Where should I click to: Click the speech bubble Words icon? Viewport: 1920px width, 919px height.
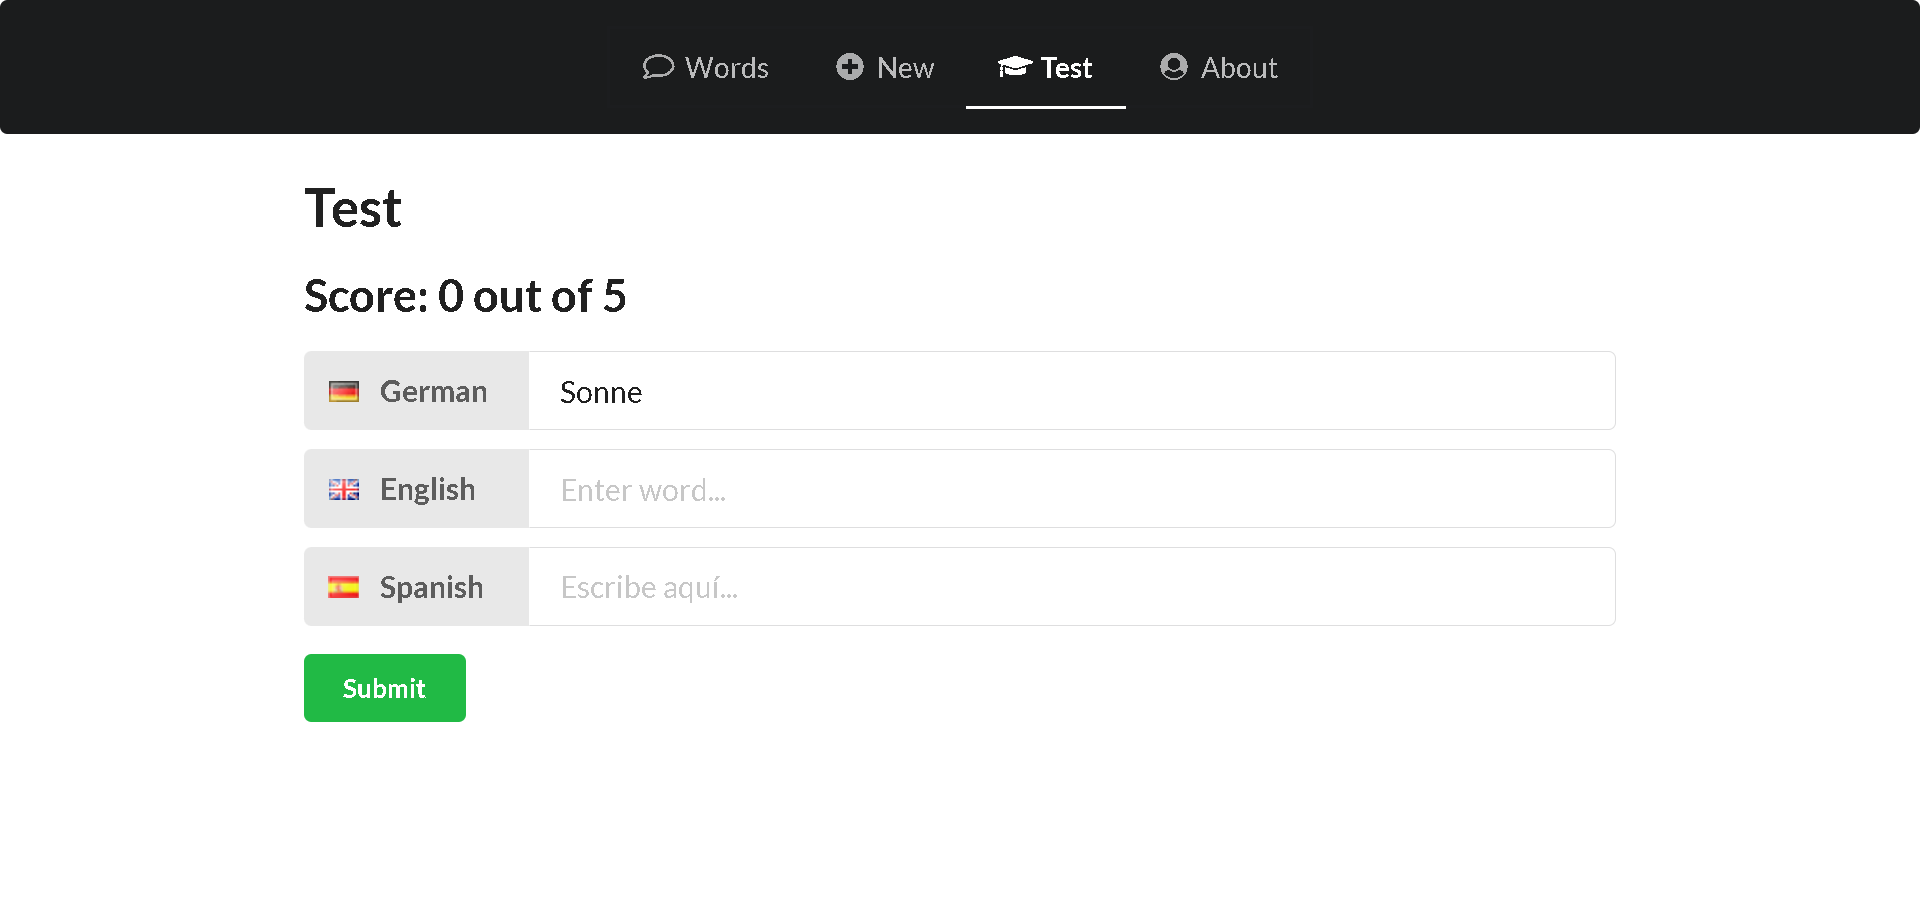tap(658, 67)
